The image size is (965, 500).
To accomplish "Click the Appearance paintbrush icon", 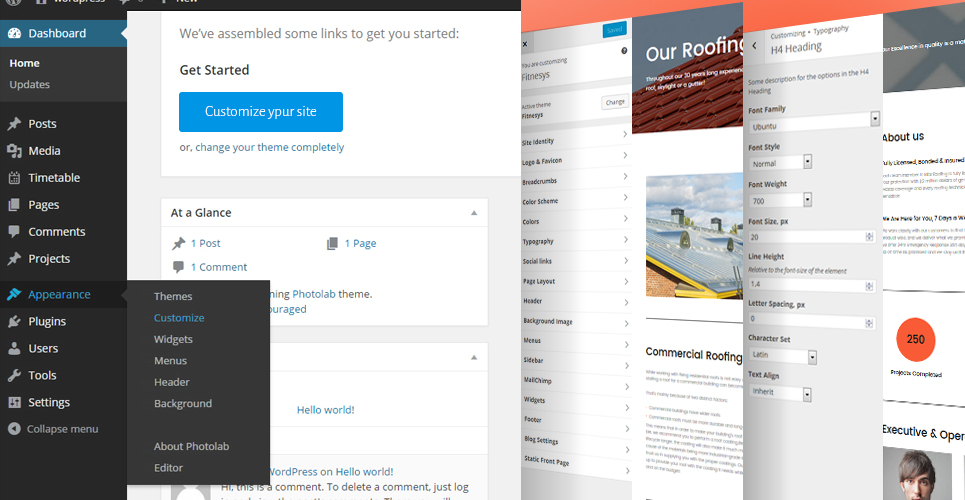I will (x=14, y=294).
